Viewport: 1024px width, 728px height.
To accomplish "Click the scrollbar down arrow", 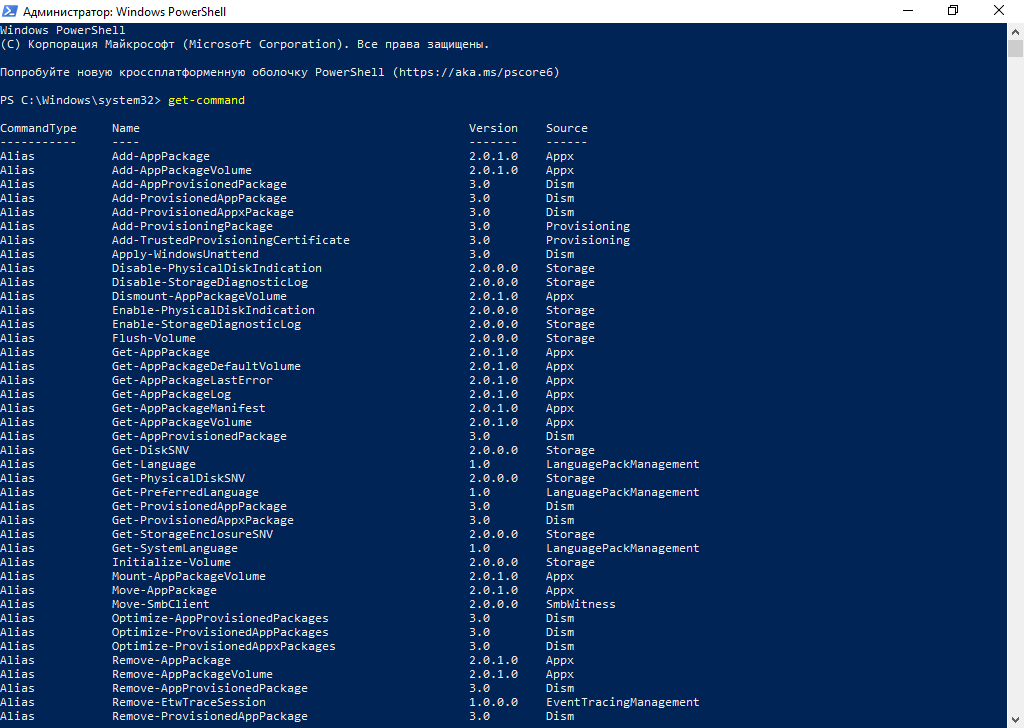I will coord(1015,720).
